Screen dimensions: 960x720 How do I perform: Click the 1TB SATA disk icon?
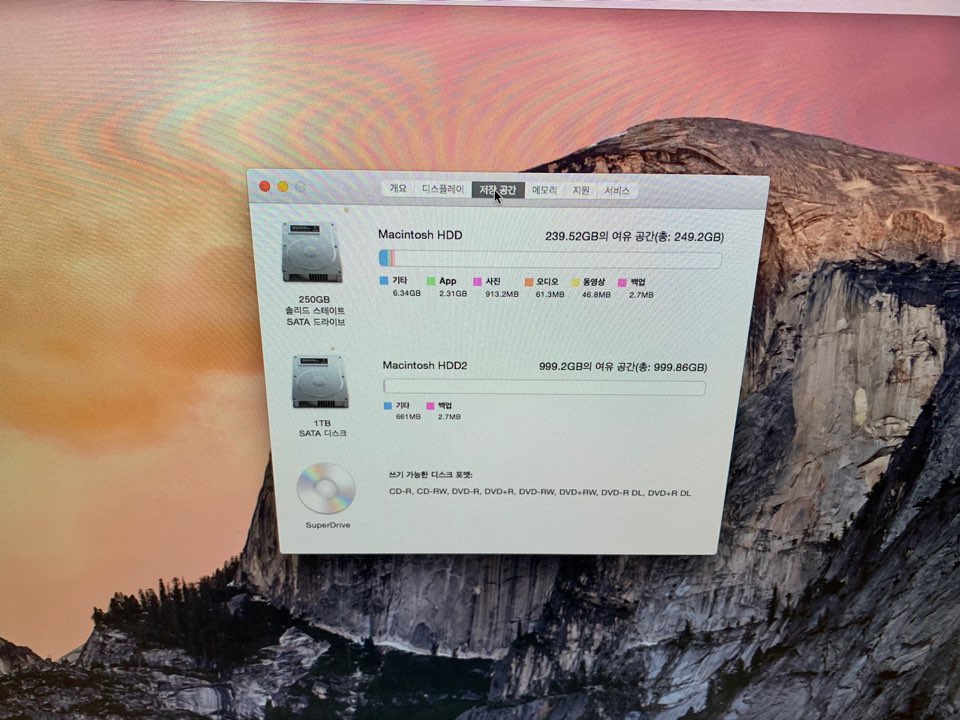pos(320,381)
